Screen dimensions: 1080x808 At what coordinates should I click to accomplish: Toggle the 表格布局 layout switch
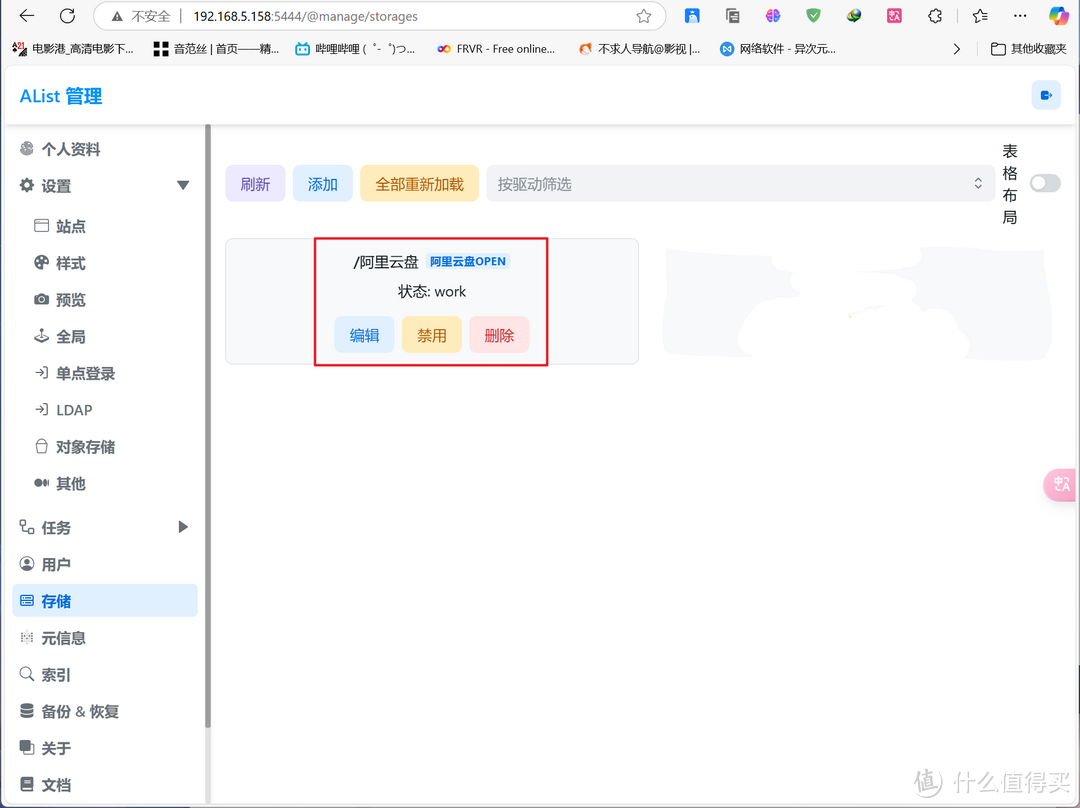coord(1044,183)
